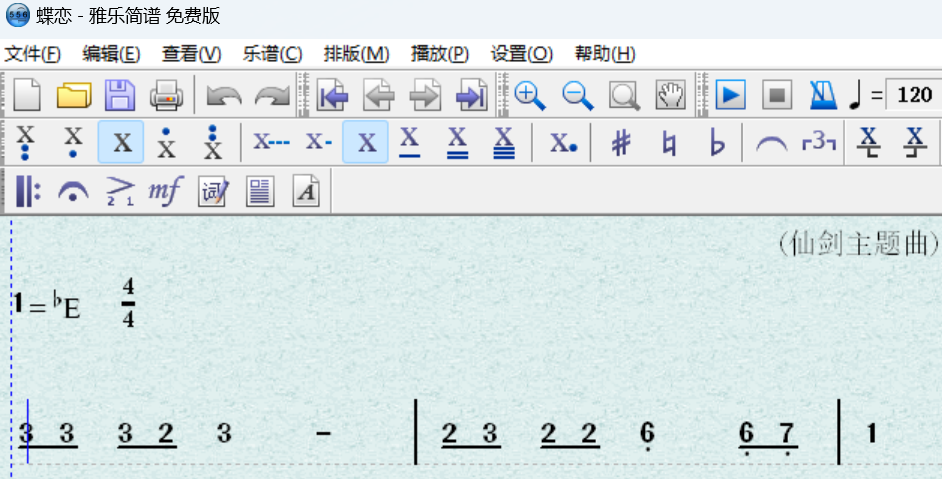This screenshot has height=479, width=942.
Task: Insert a triplet bracket
Action: click(819, 142)
